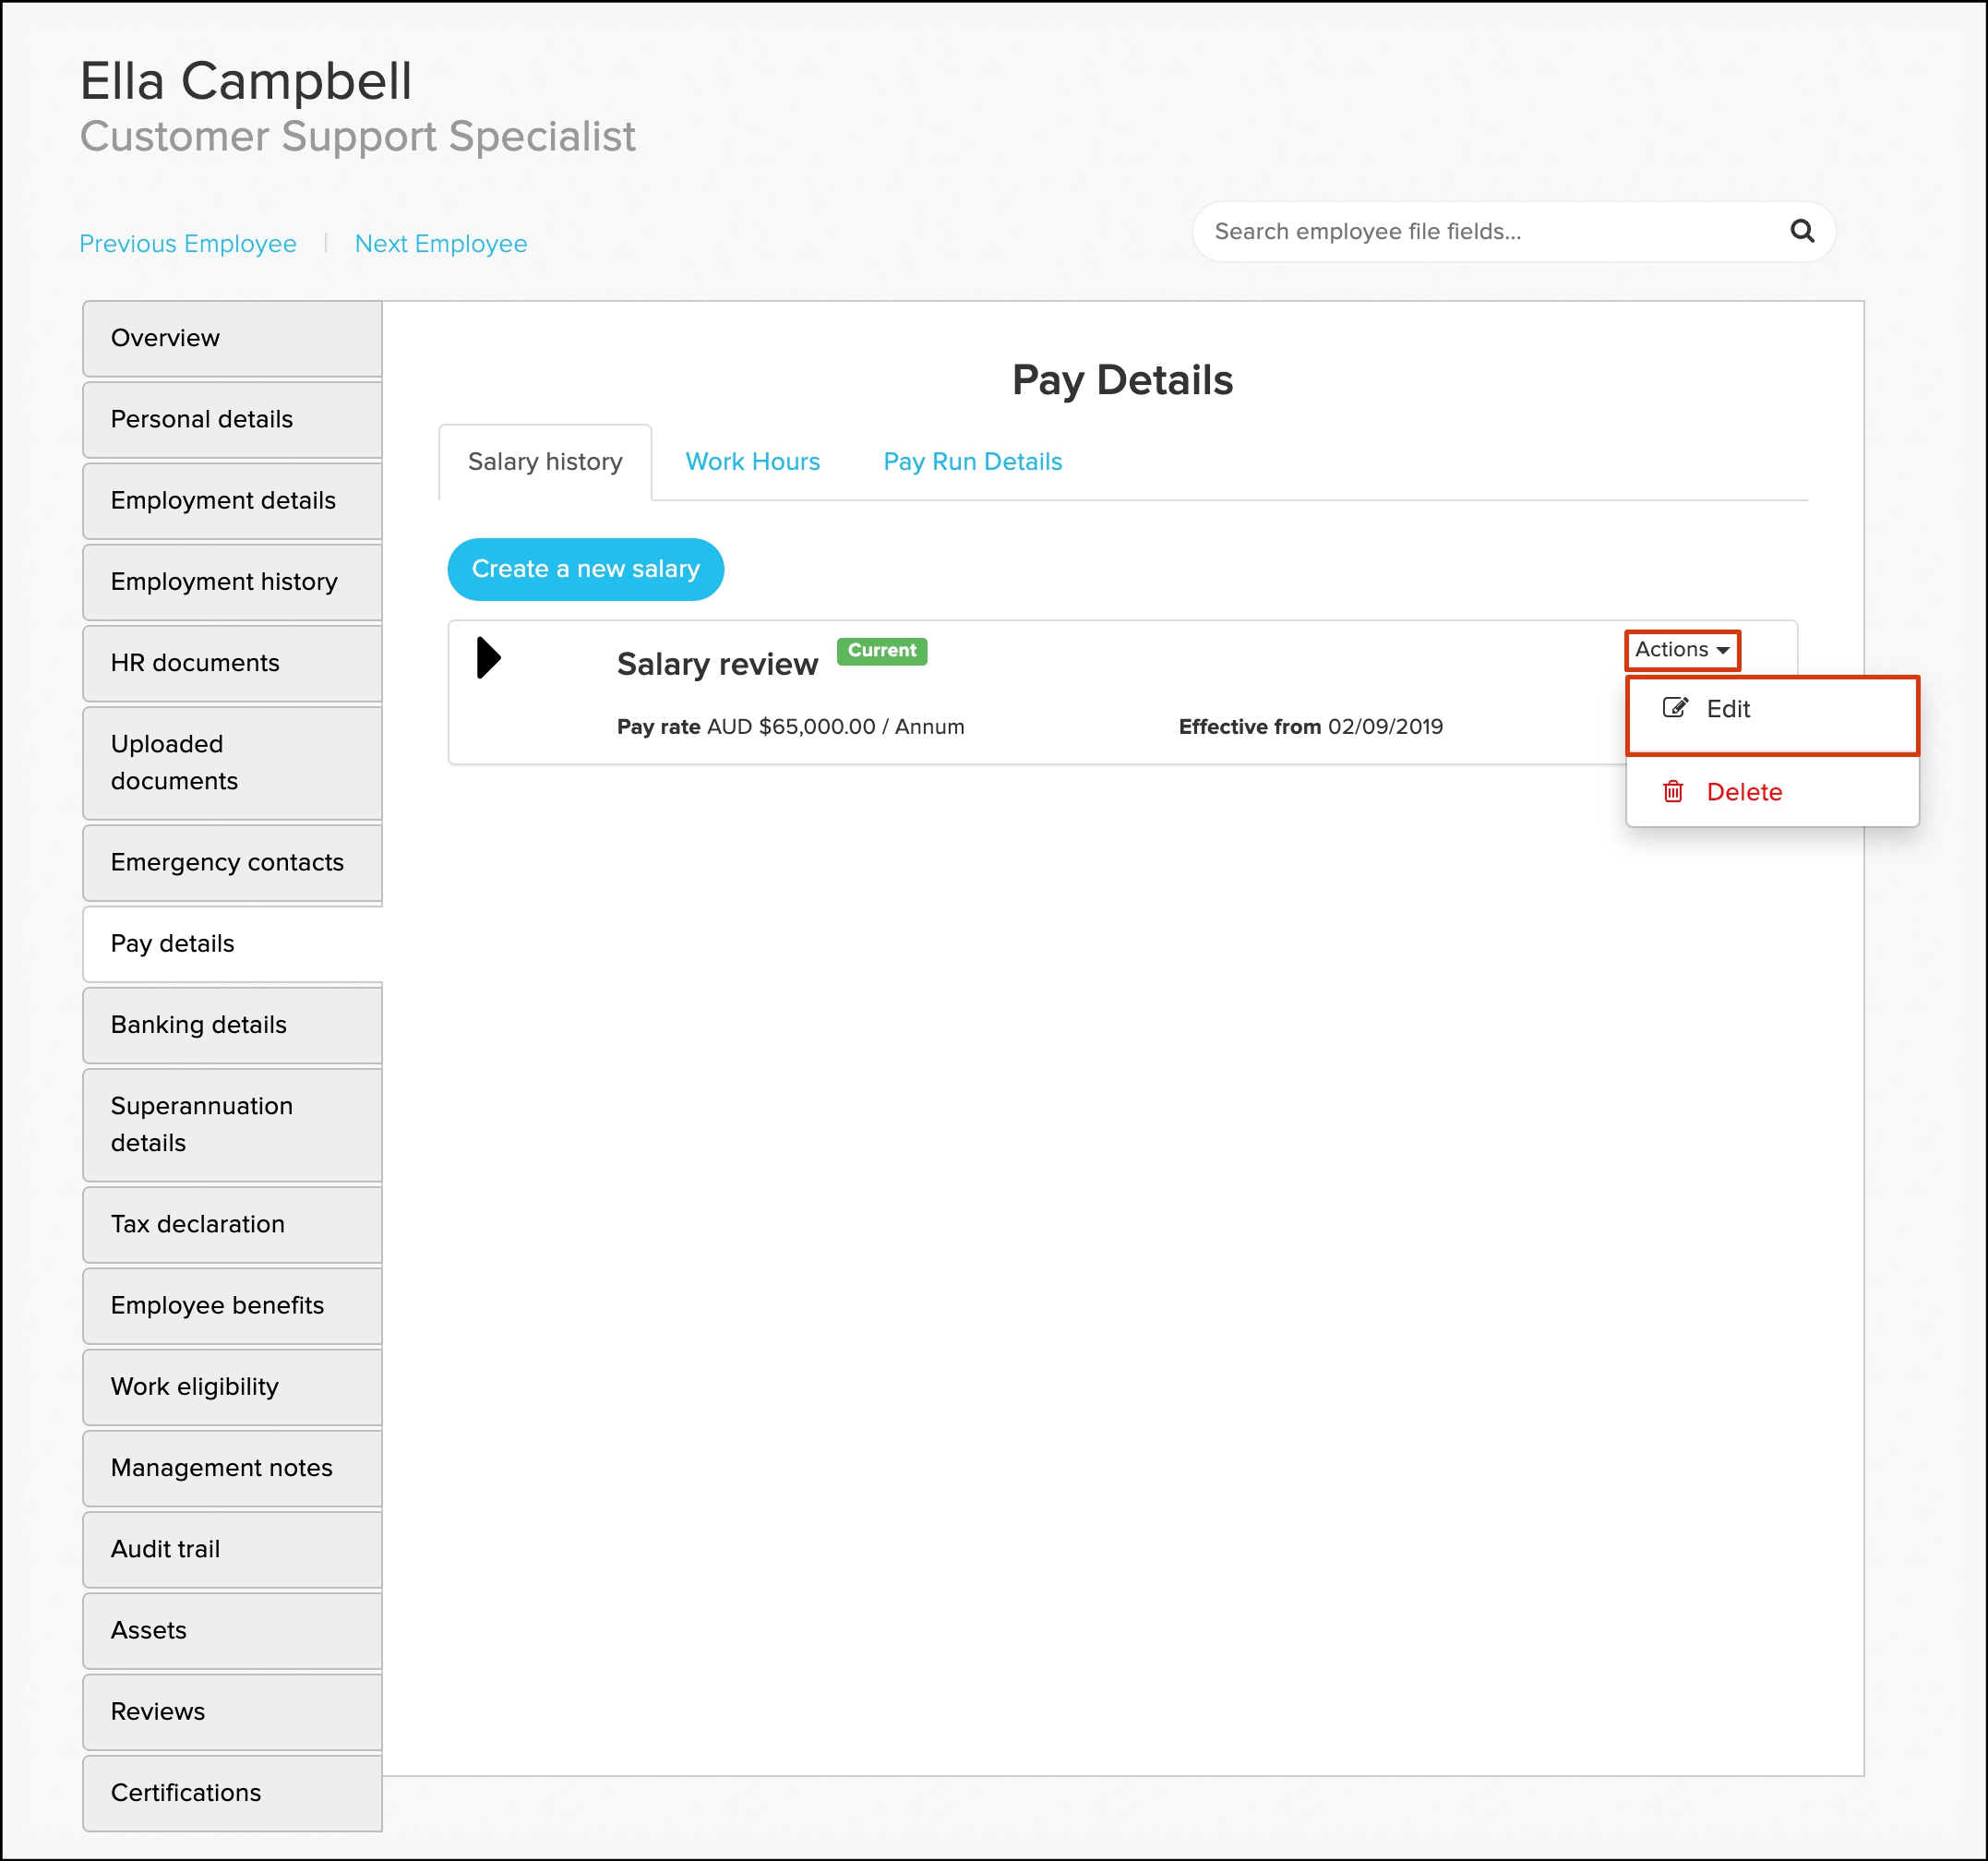Click the green Current badge

coord(881,650)
